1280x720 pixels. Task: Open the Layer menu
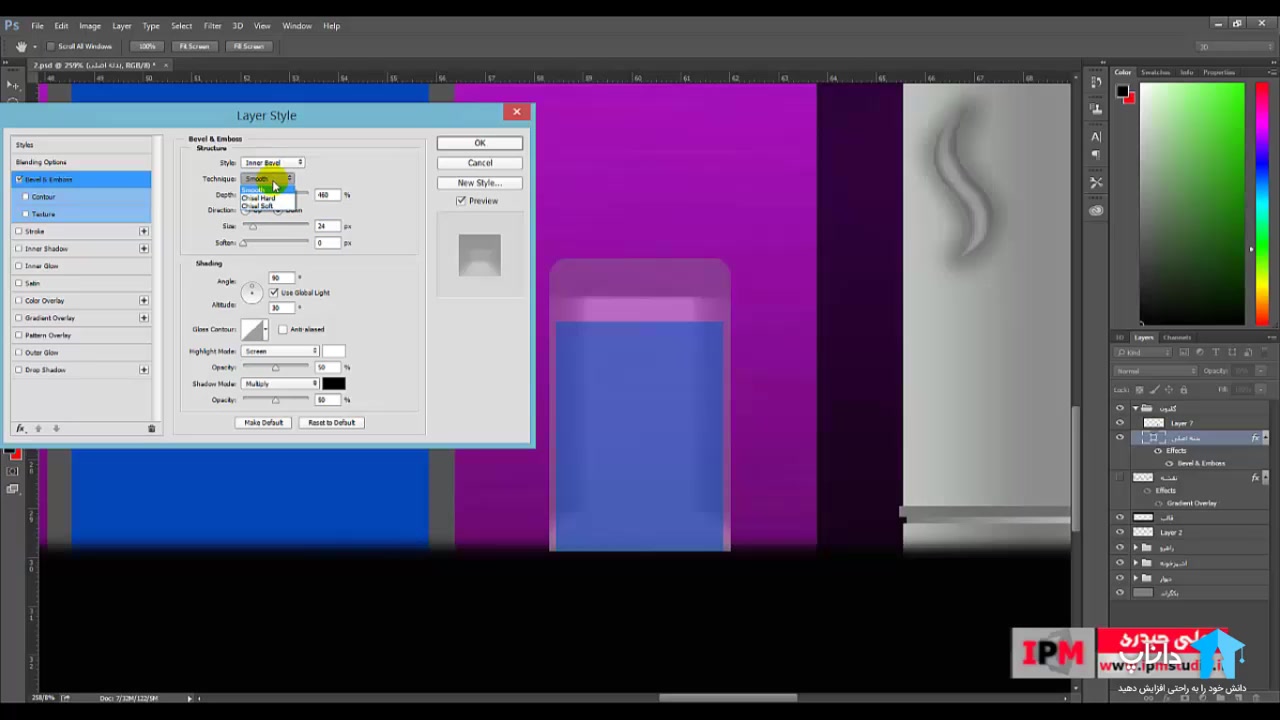click(122, 26)
